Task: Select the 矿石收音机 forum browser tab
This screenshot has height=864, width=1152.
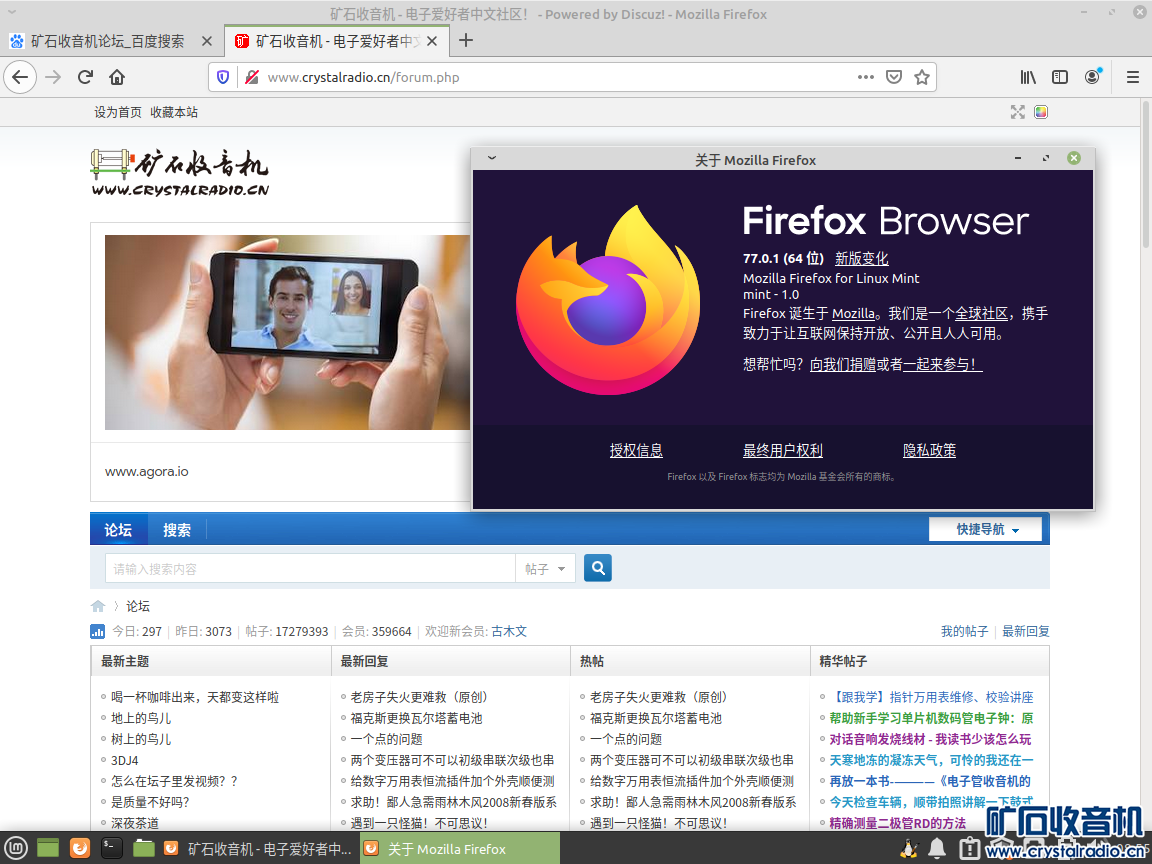Action: (x=336, y=41)
